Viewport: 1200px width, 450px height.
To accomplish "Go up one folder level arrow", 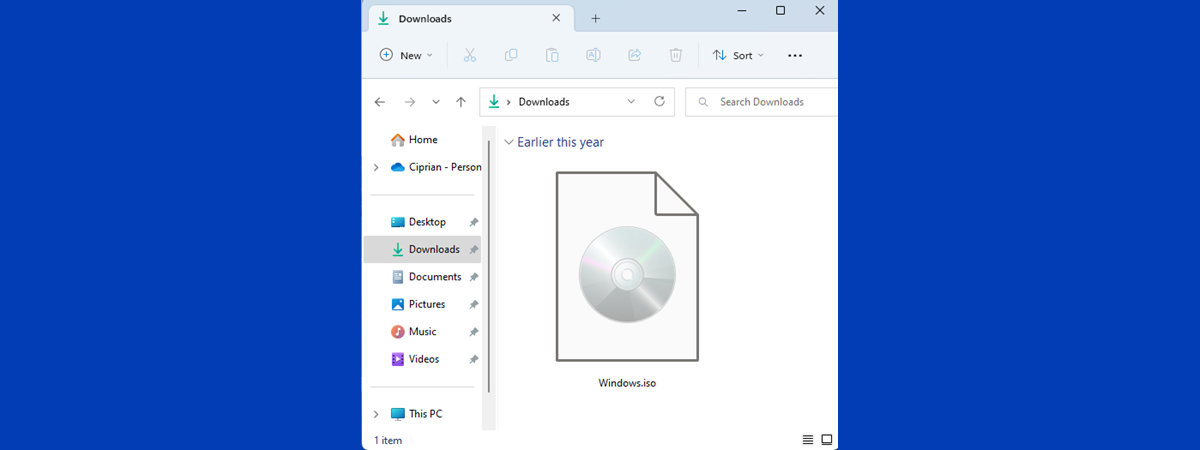I will coord(461,102).
